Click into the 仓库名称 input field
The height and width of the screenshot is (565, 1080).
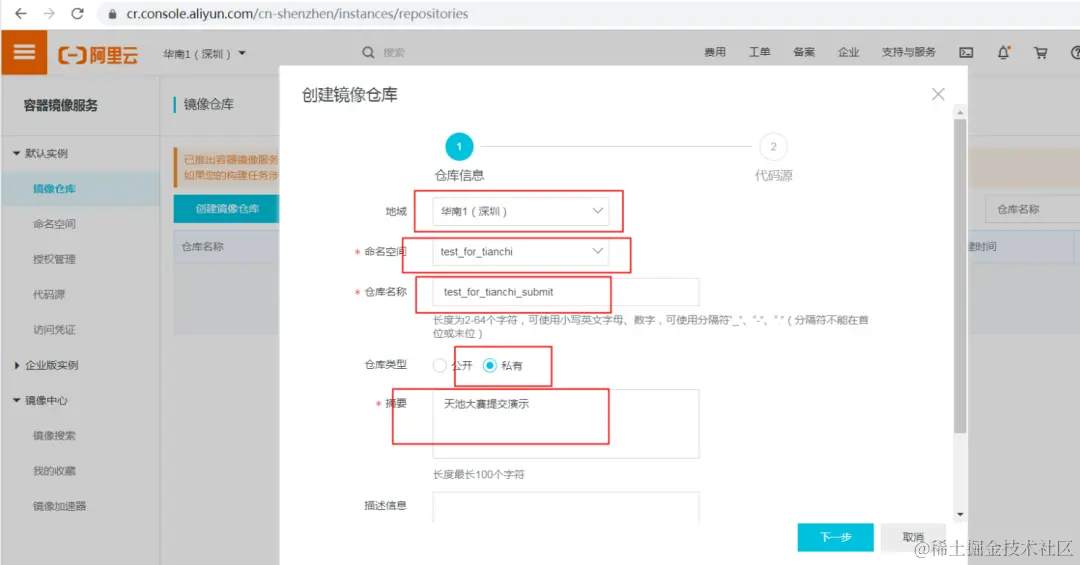565,292
